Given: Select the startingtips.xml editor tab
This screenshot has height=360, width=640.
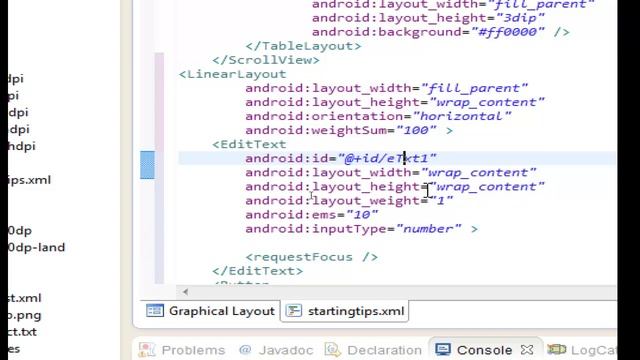Looking at the screenshot, I should [345, 311].
